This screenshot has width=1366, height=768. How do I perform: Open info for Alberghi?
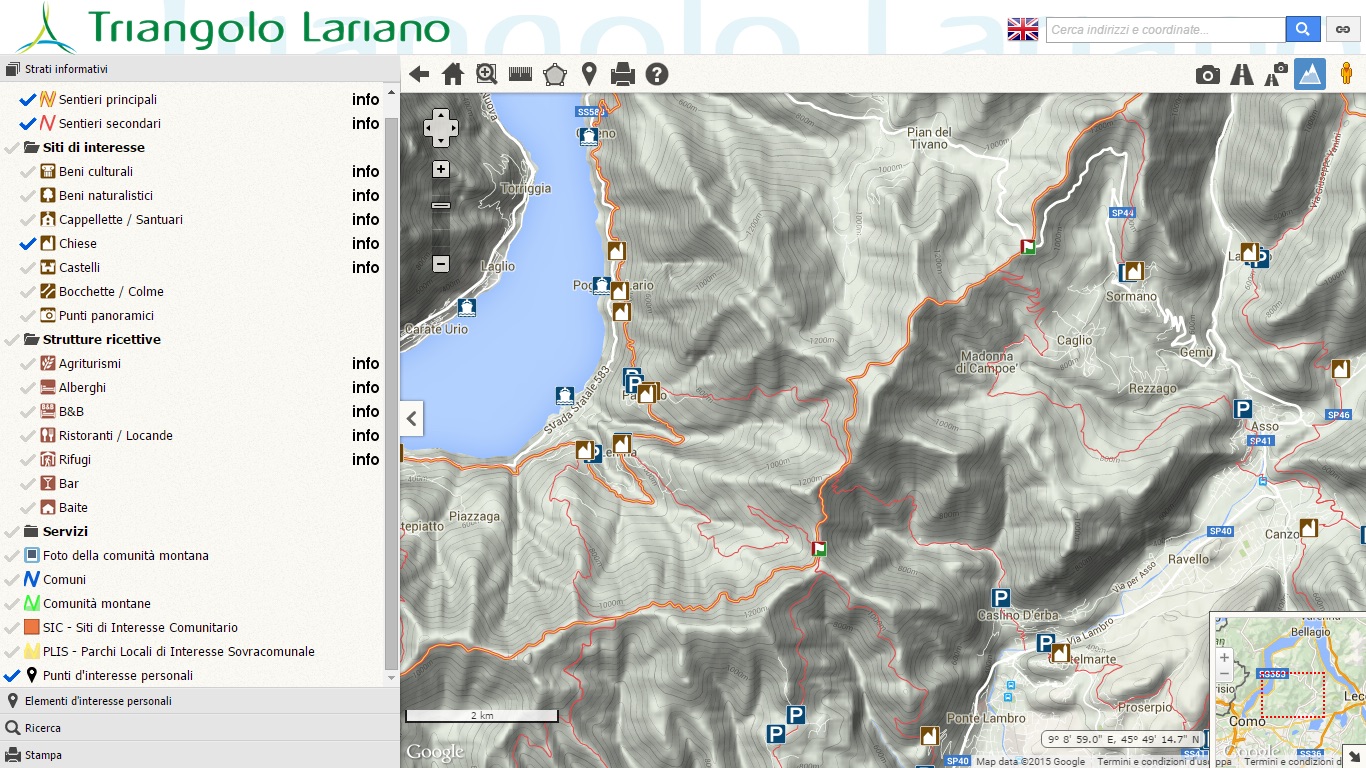pos(366,387)
